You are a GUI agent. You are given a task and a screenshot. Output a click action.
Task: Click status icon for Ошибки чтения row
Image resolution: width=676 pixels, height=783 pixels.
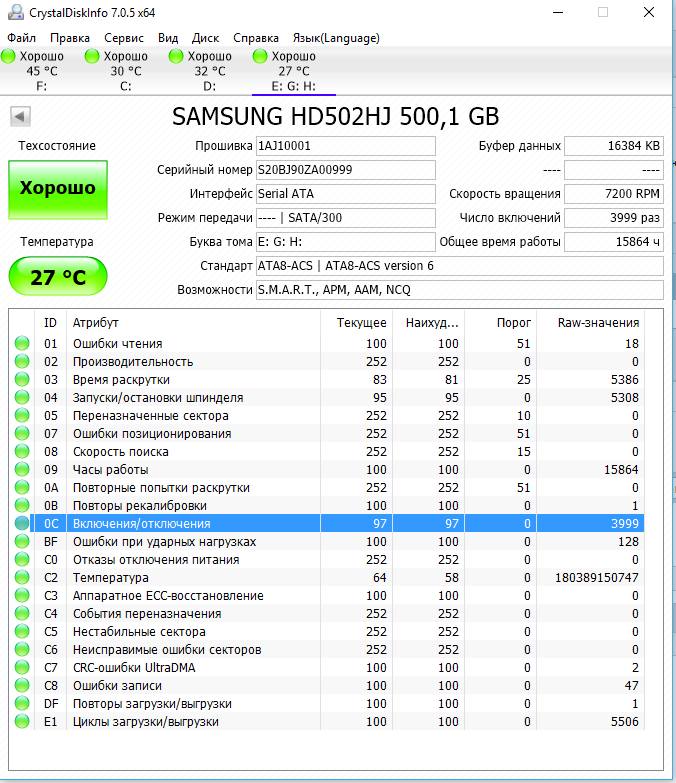click(22, 343)
